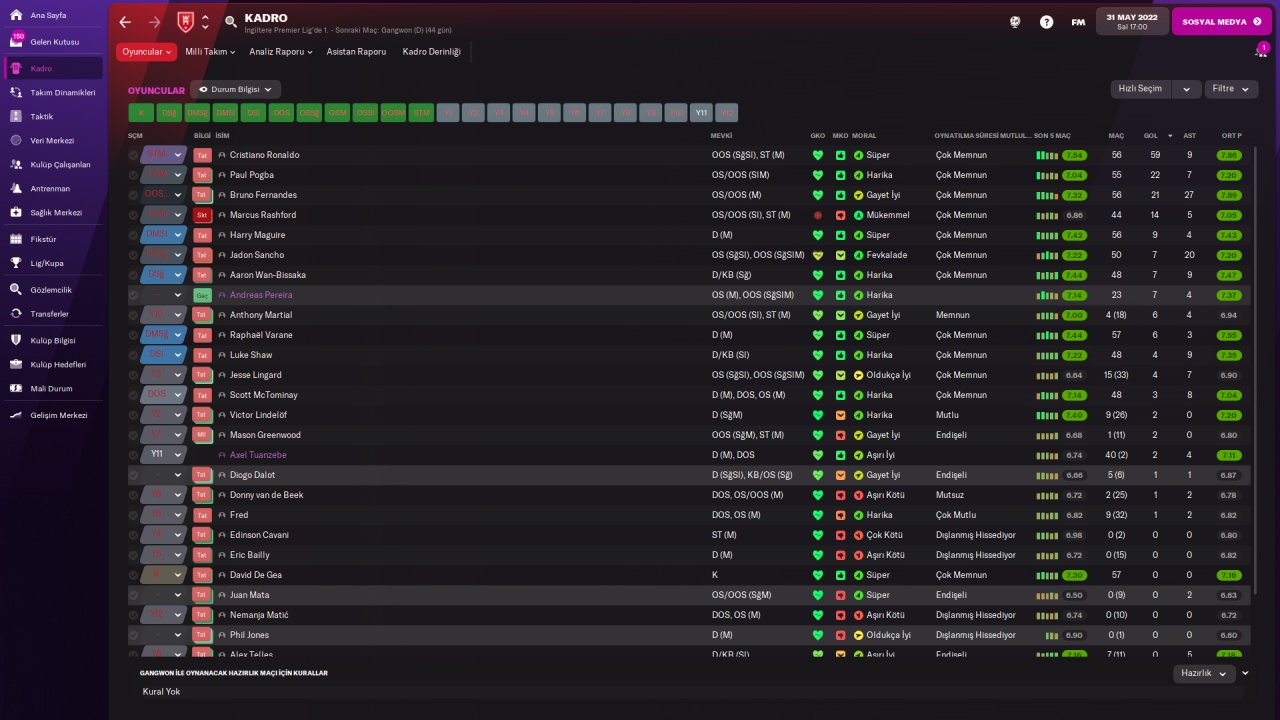Open position dropdown for Scott McTominay
Viewport: 1280px width, 720px height.
pos(179,395)
